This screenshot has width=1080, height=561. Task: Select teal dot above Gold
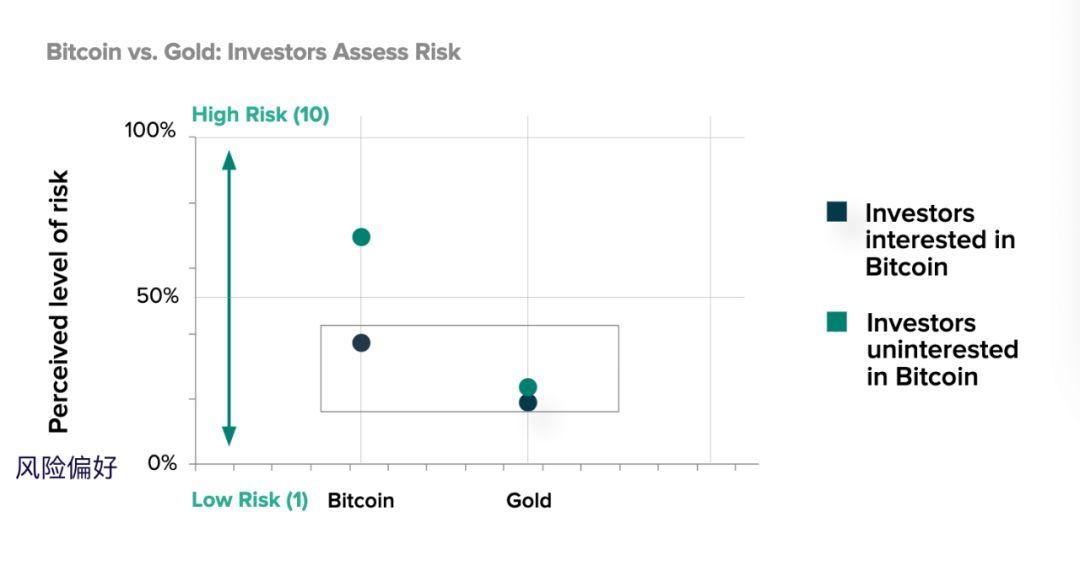coord(528,387)
